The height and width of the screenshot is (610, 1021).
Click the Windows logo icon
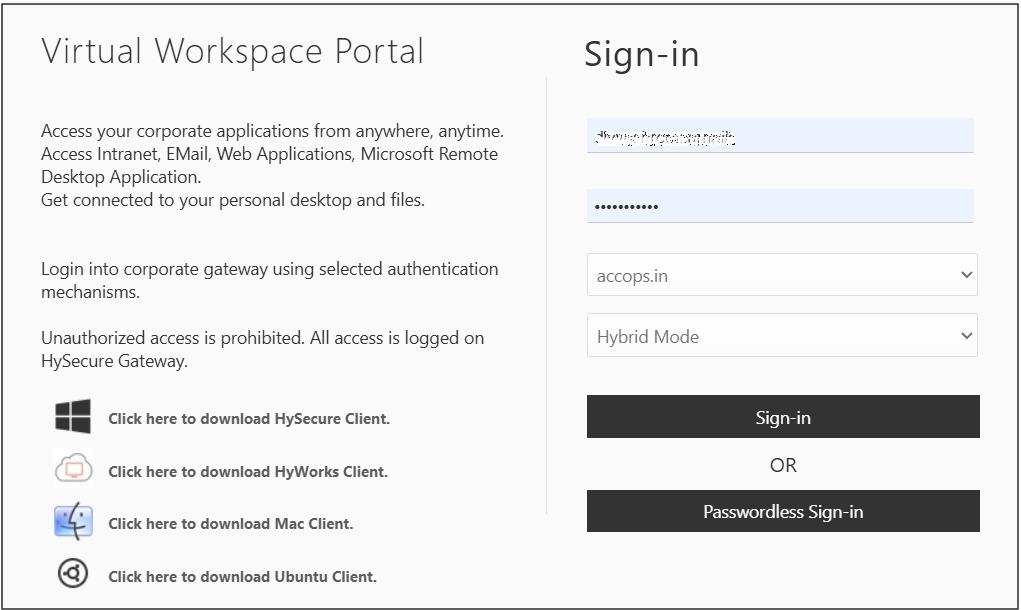point(73,416)
